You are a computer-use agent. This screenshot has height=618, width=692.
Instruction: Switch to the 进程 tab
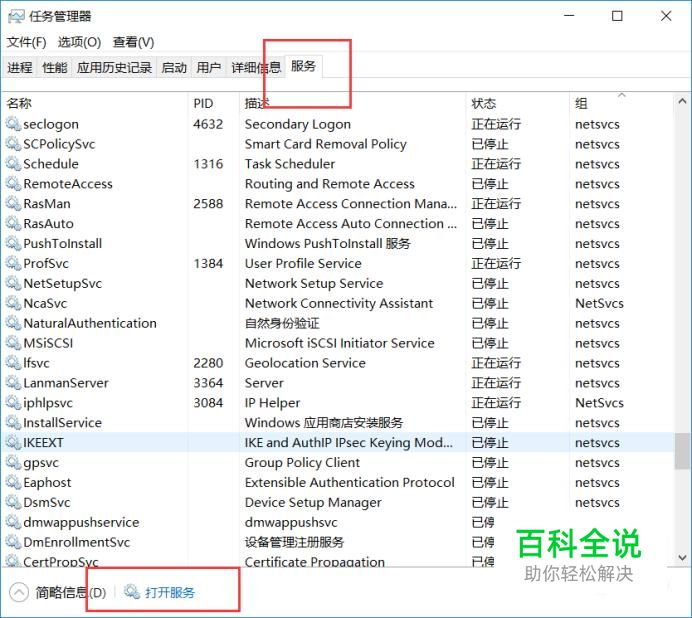[x=20, y=67]
